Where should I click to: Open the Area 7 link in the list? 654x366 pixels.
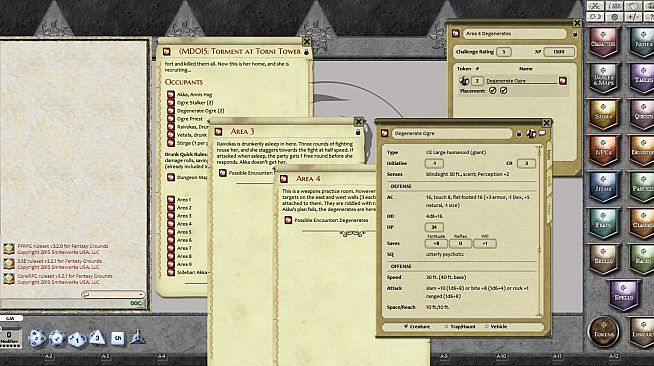pos(171,248)
